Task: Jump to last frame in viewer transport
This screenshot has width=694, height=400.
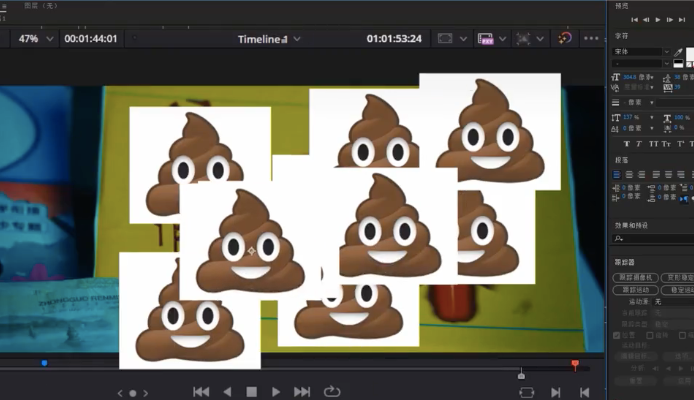Action: [x=302, y=392]
